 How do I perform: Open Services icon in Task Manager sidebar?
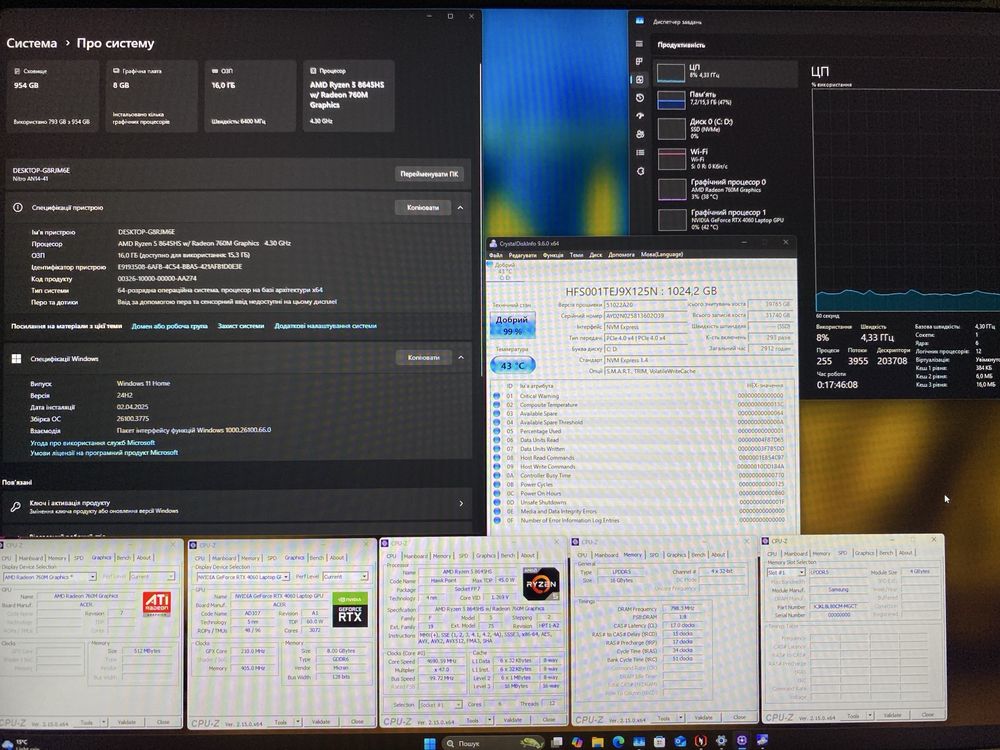640,171
